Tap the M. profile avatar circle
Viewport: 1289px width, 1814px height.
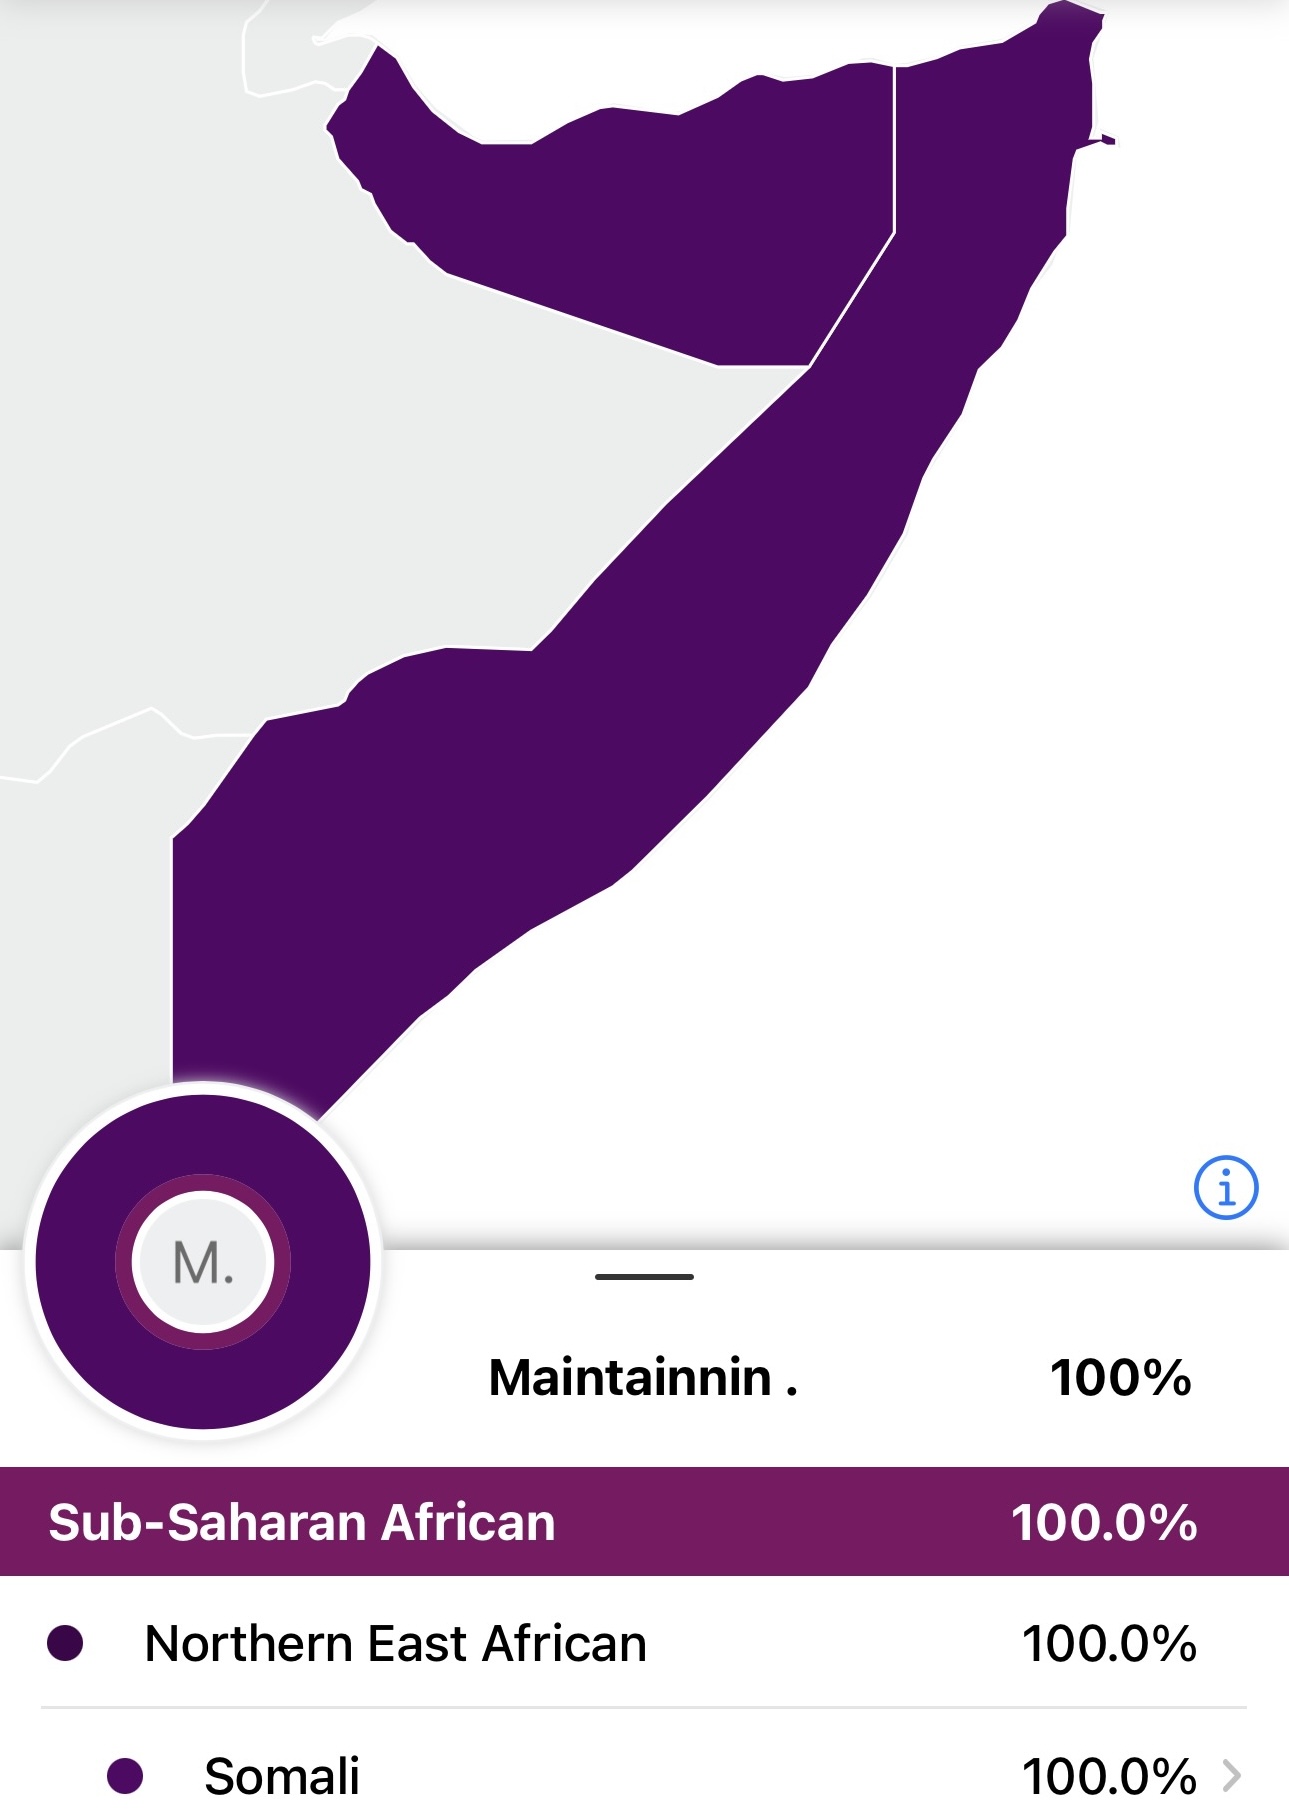click(x=203, y=1262)
